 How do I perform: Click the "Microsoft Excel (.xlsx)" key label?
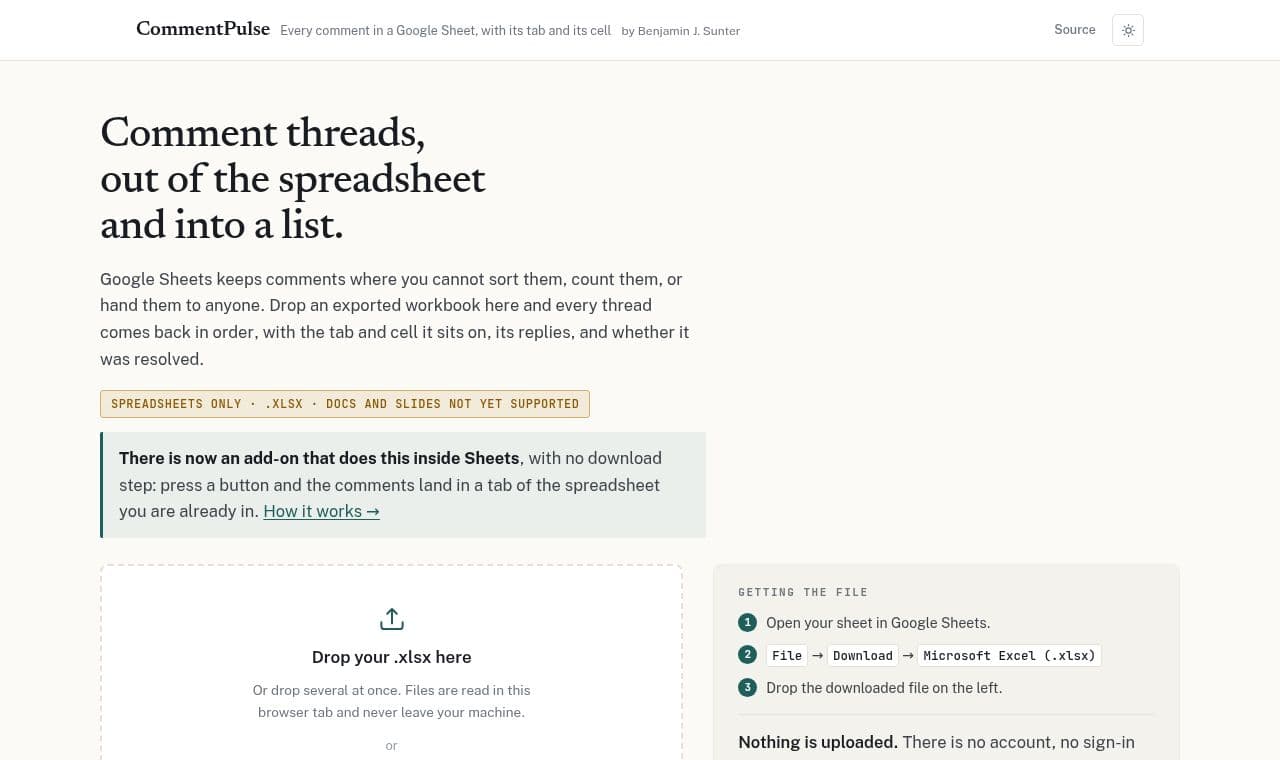[1009, 656]
